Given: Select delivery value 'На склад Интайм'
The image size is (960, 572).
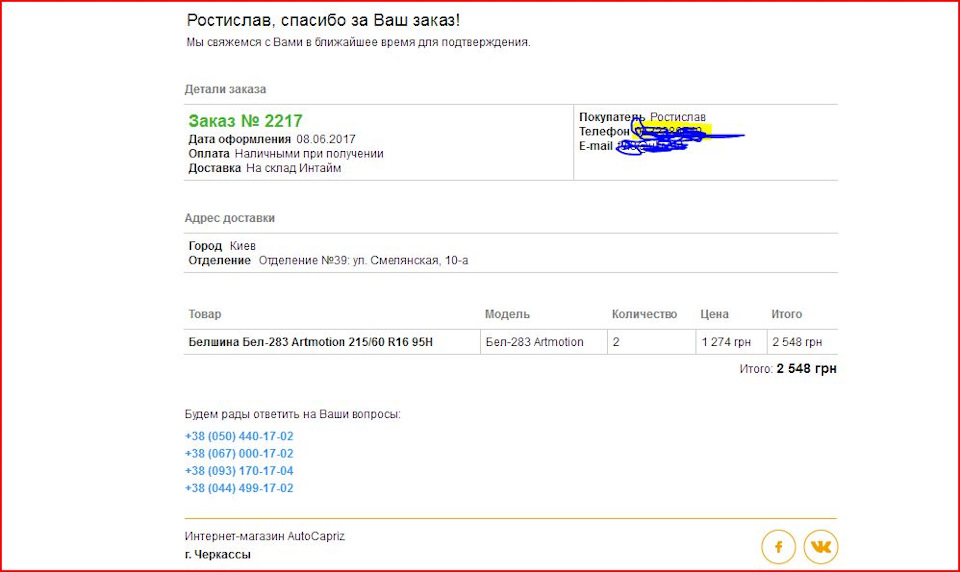Looking at the screenshot, I should 294,168.
